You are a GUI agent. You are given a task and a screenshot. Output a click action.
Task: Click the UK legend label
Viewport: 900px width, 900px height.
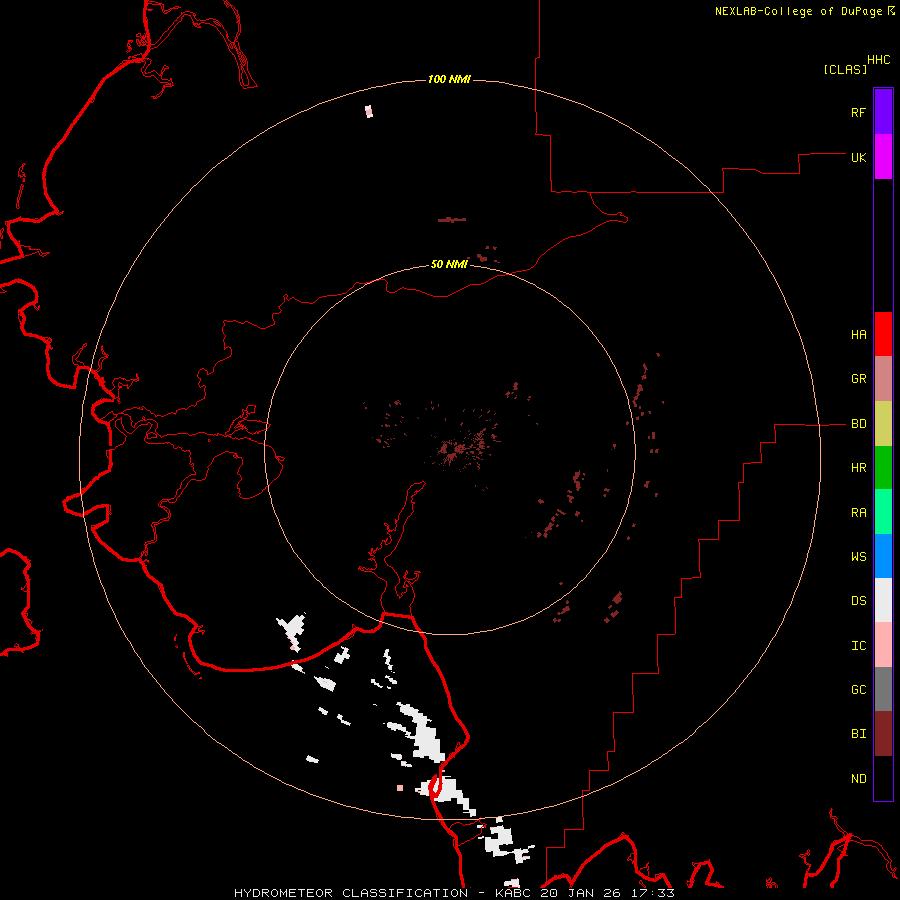coord(858,157)
